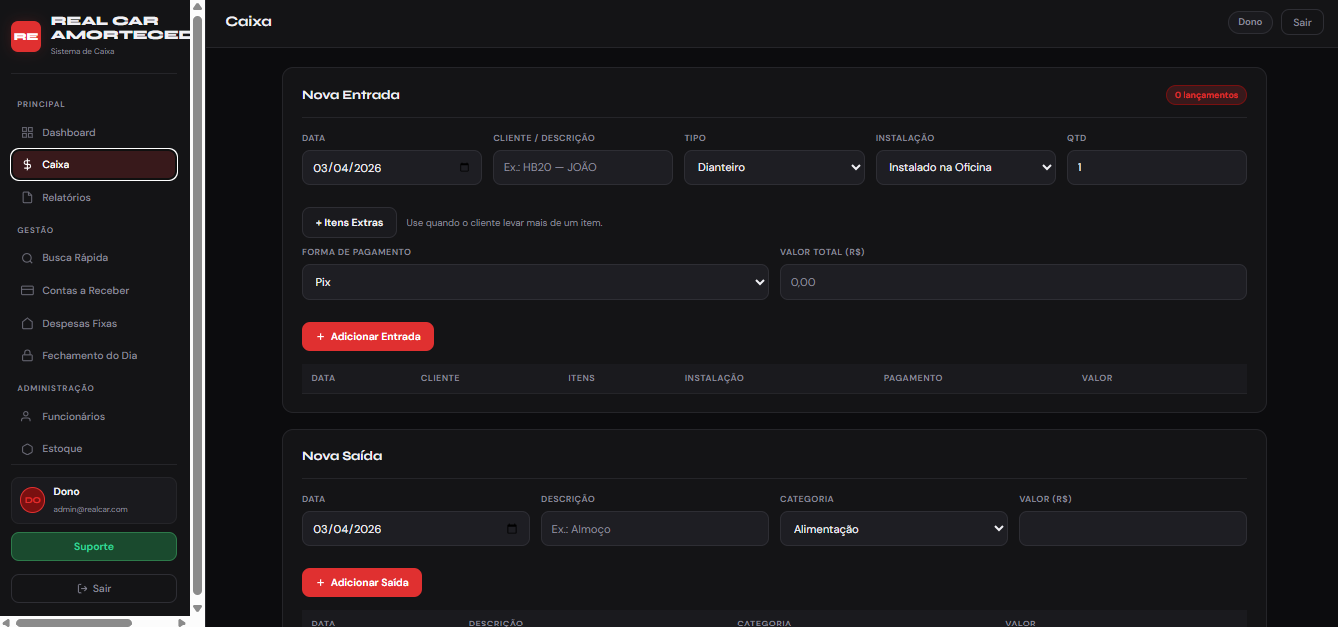Click the green Suporte button
Image resolution: width=1338 pixels, height=627 pixels.
click(x=94, y=547)
